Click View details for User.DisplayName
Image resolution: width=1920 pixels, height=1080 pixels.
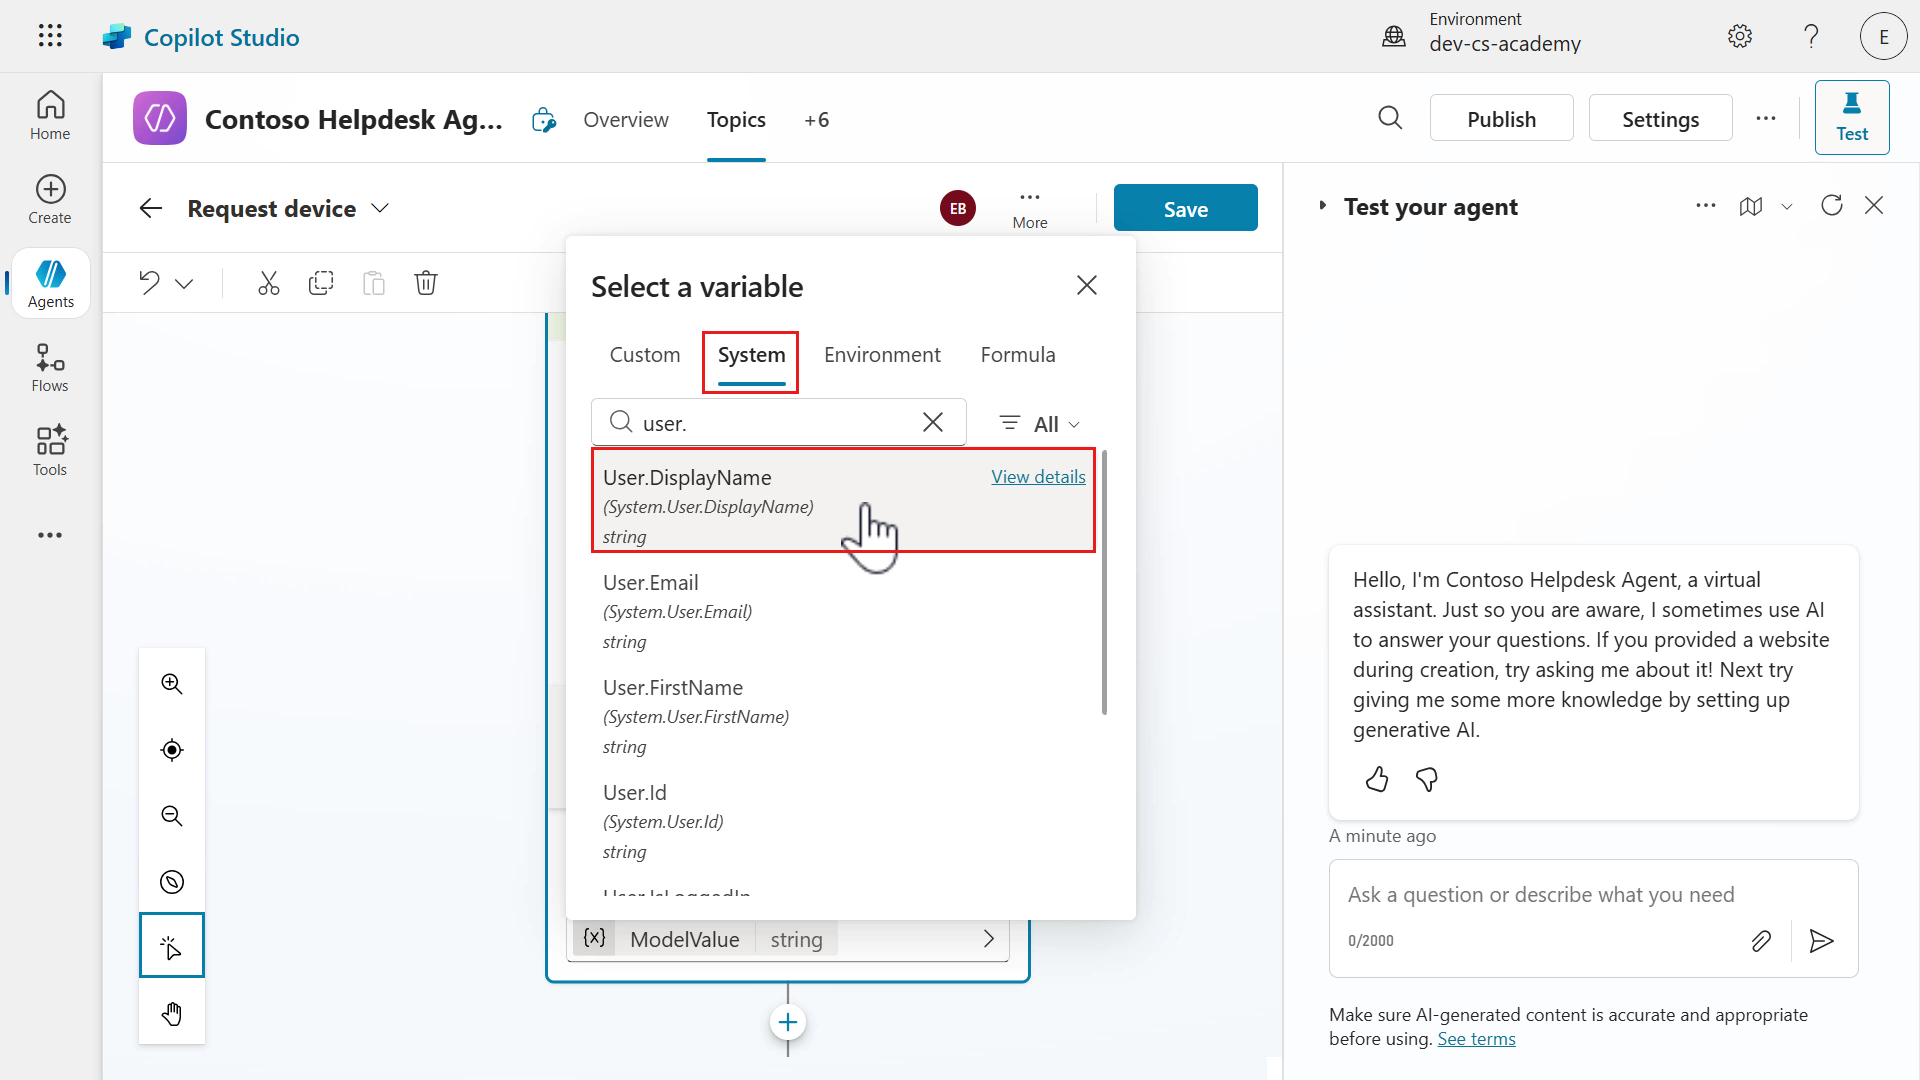[x=1038, y=477]
